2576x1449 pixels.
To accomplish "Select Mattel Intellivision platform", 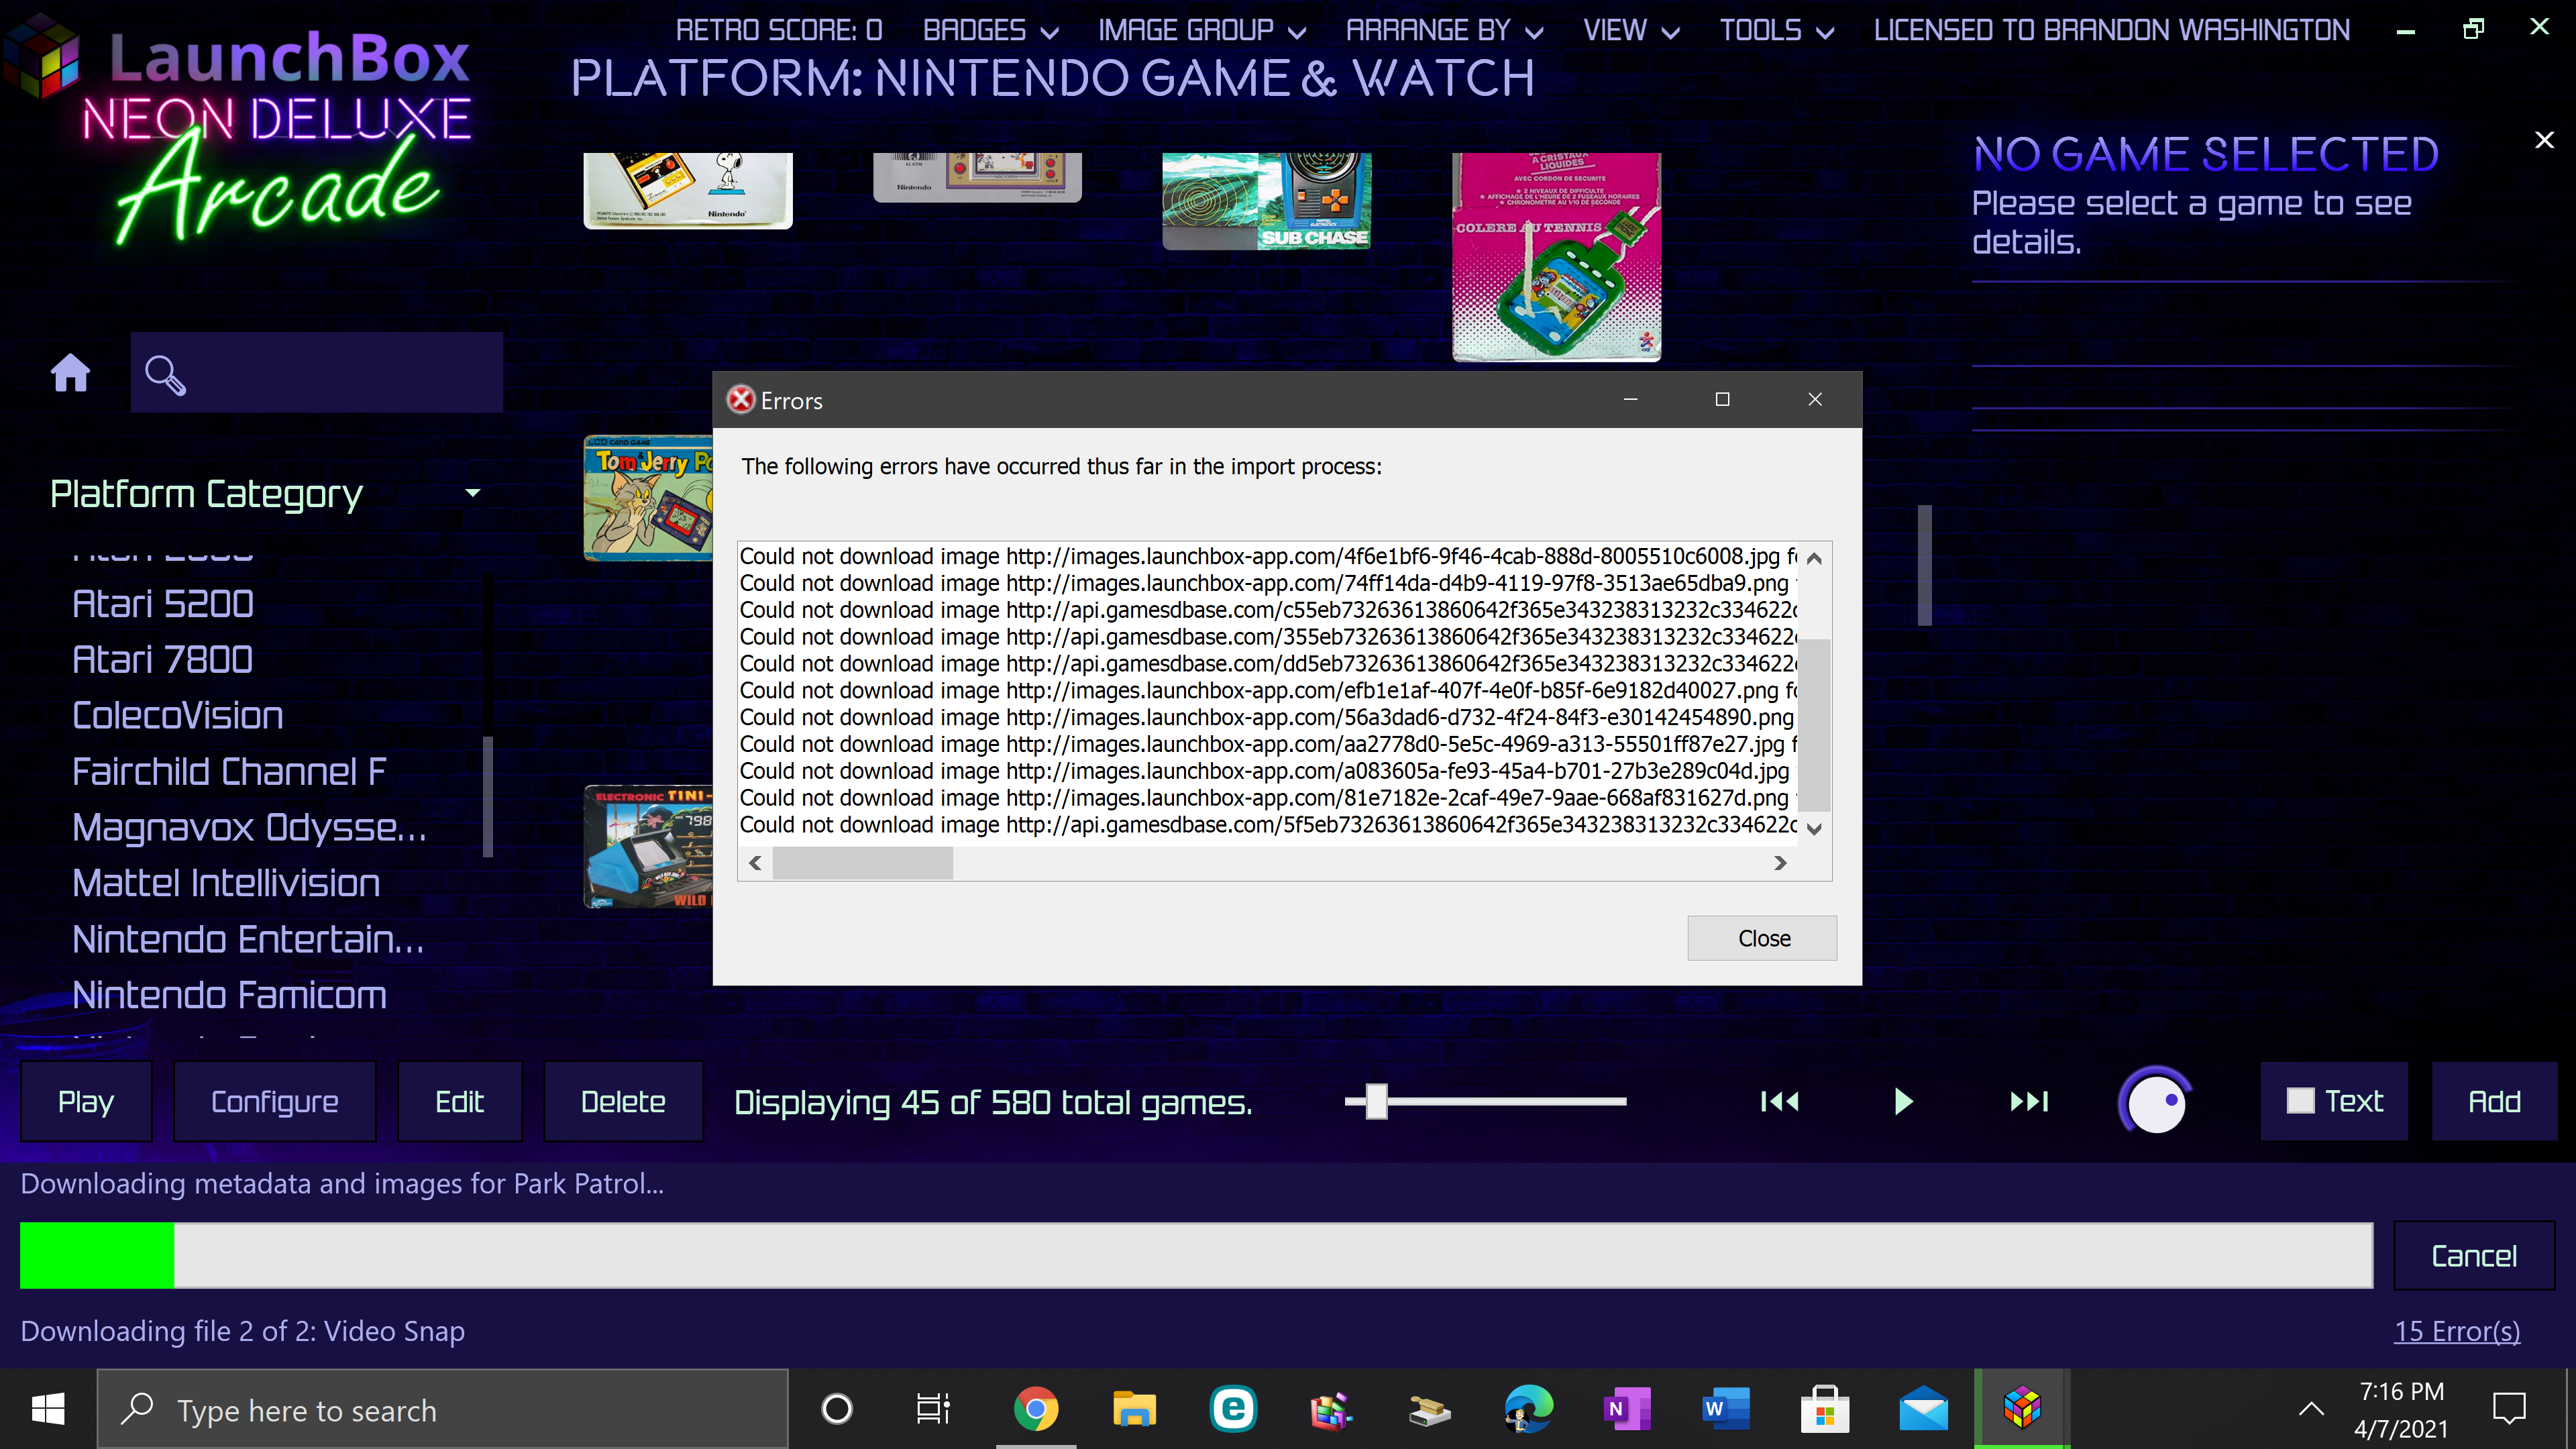I will [x=226, y=883].
